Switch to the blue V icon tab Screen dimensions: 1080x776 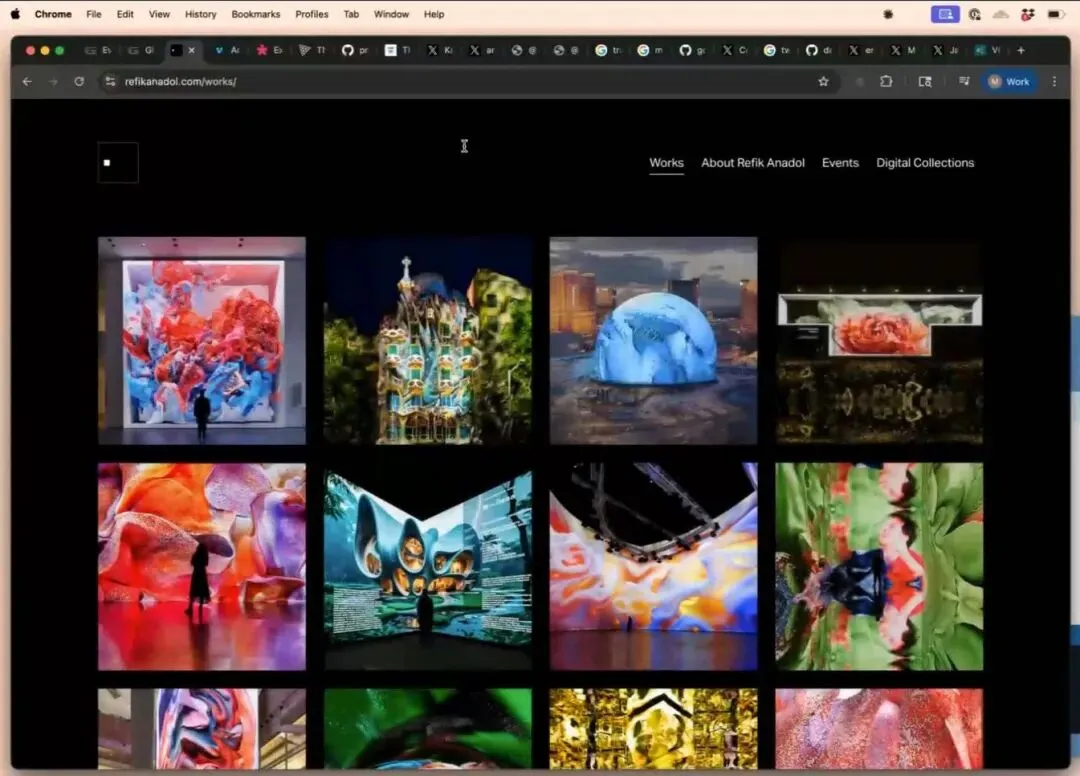[227, 50]
